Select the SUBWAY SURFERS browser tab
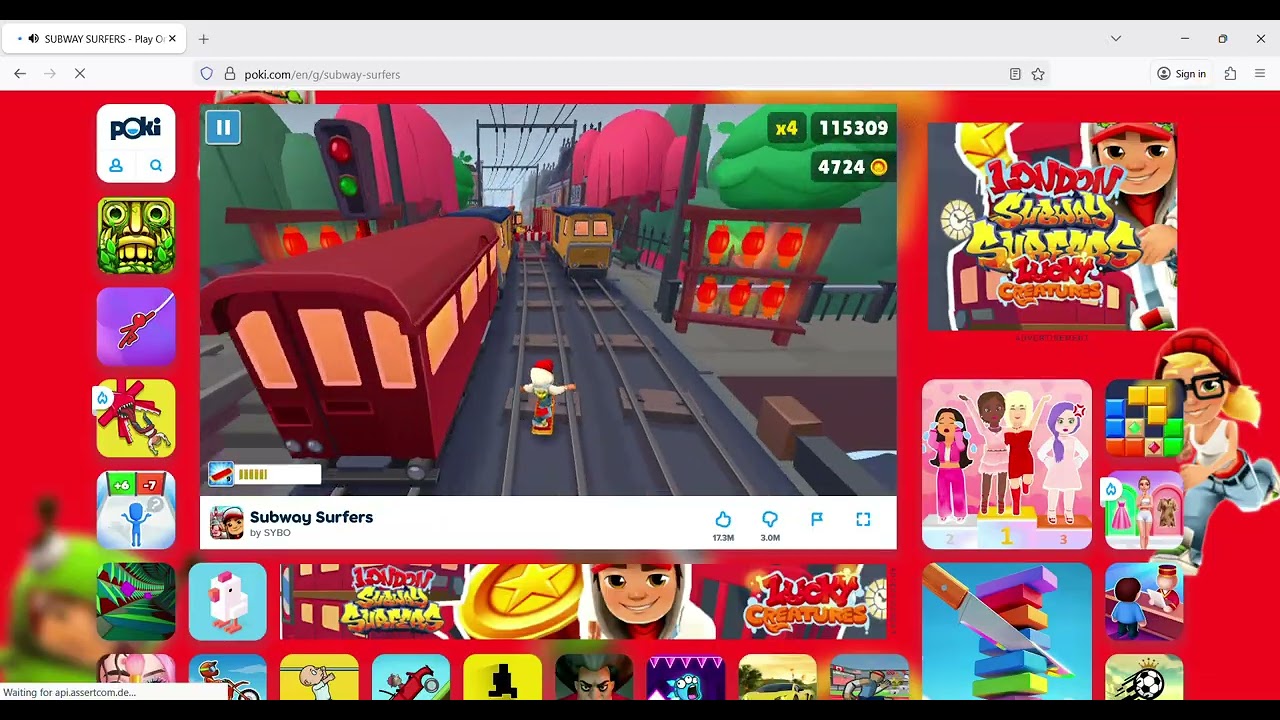The height and width of the screenshot is (720, 1280). point(92,39)
